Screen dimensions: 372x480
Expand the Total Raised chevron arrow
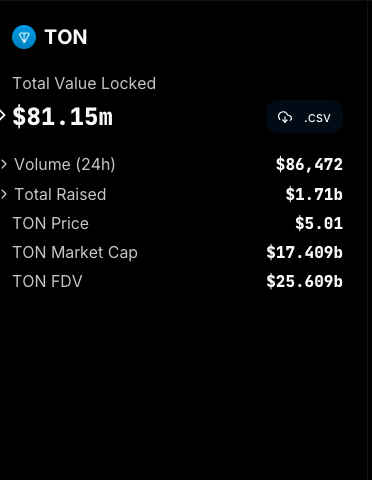(4, 194)
